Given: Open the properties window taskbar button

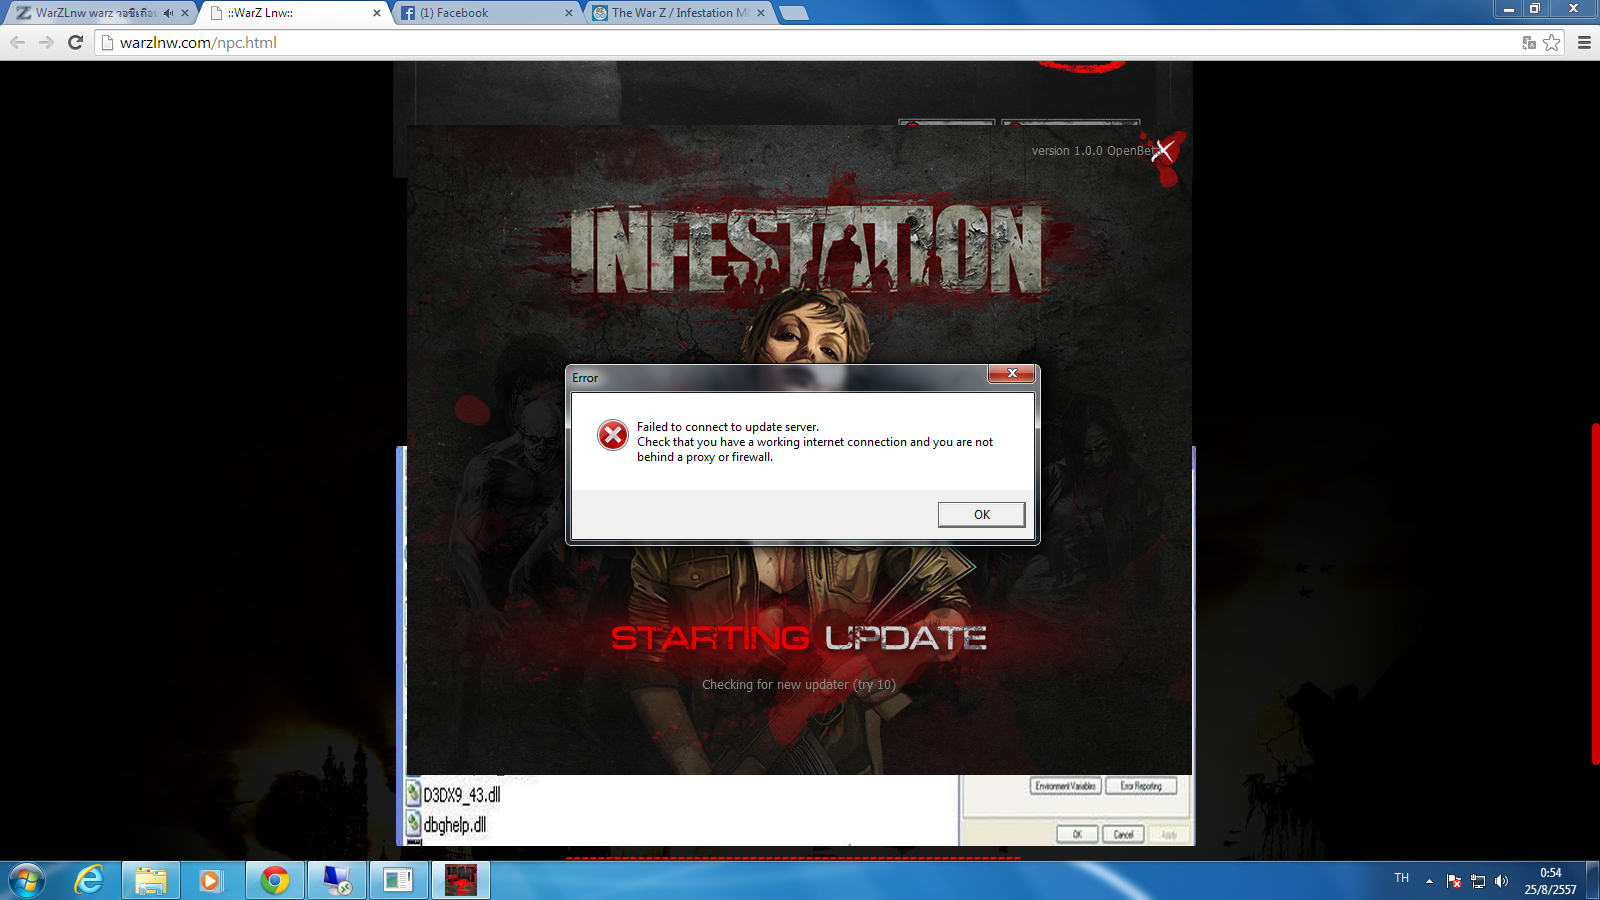Looking at the screenshot, I should pos(399,881).
